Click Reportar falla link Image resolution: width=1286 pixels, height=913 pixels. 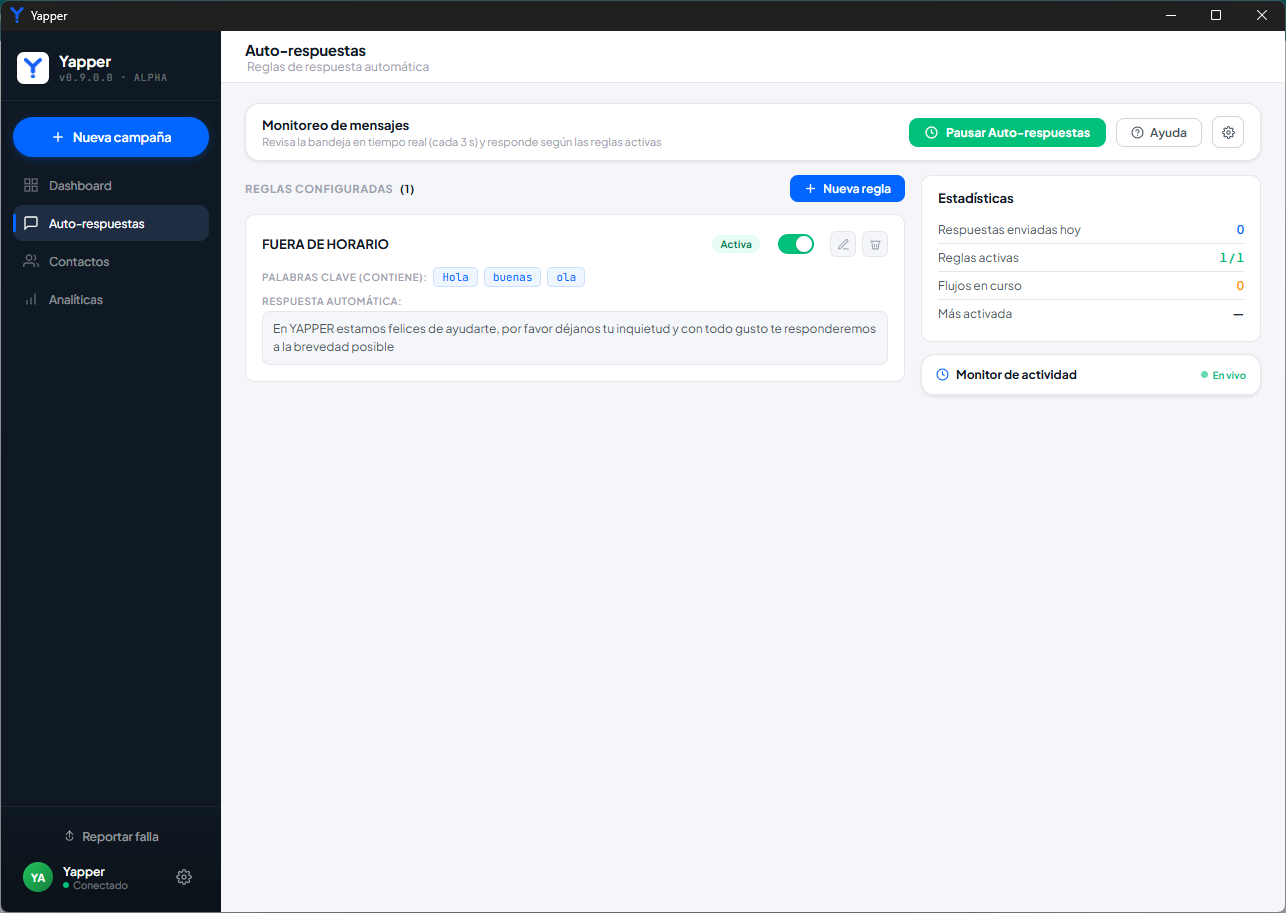111,836
